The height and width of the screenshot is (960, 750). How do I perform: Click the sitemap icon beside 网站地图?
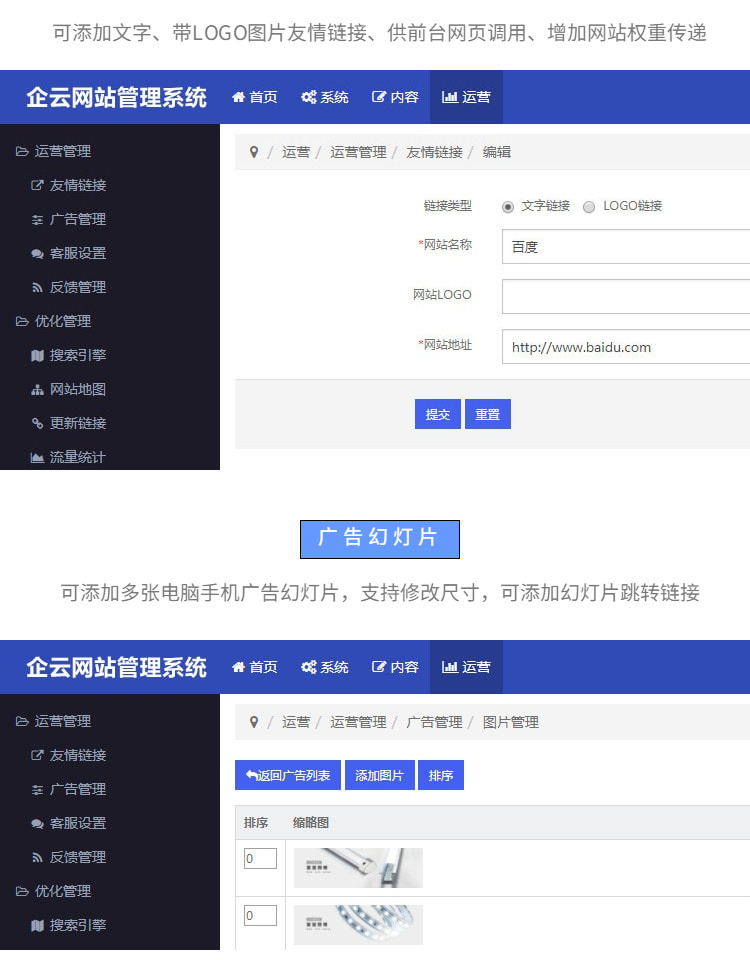(38, 389)
